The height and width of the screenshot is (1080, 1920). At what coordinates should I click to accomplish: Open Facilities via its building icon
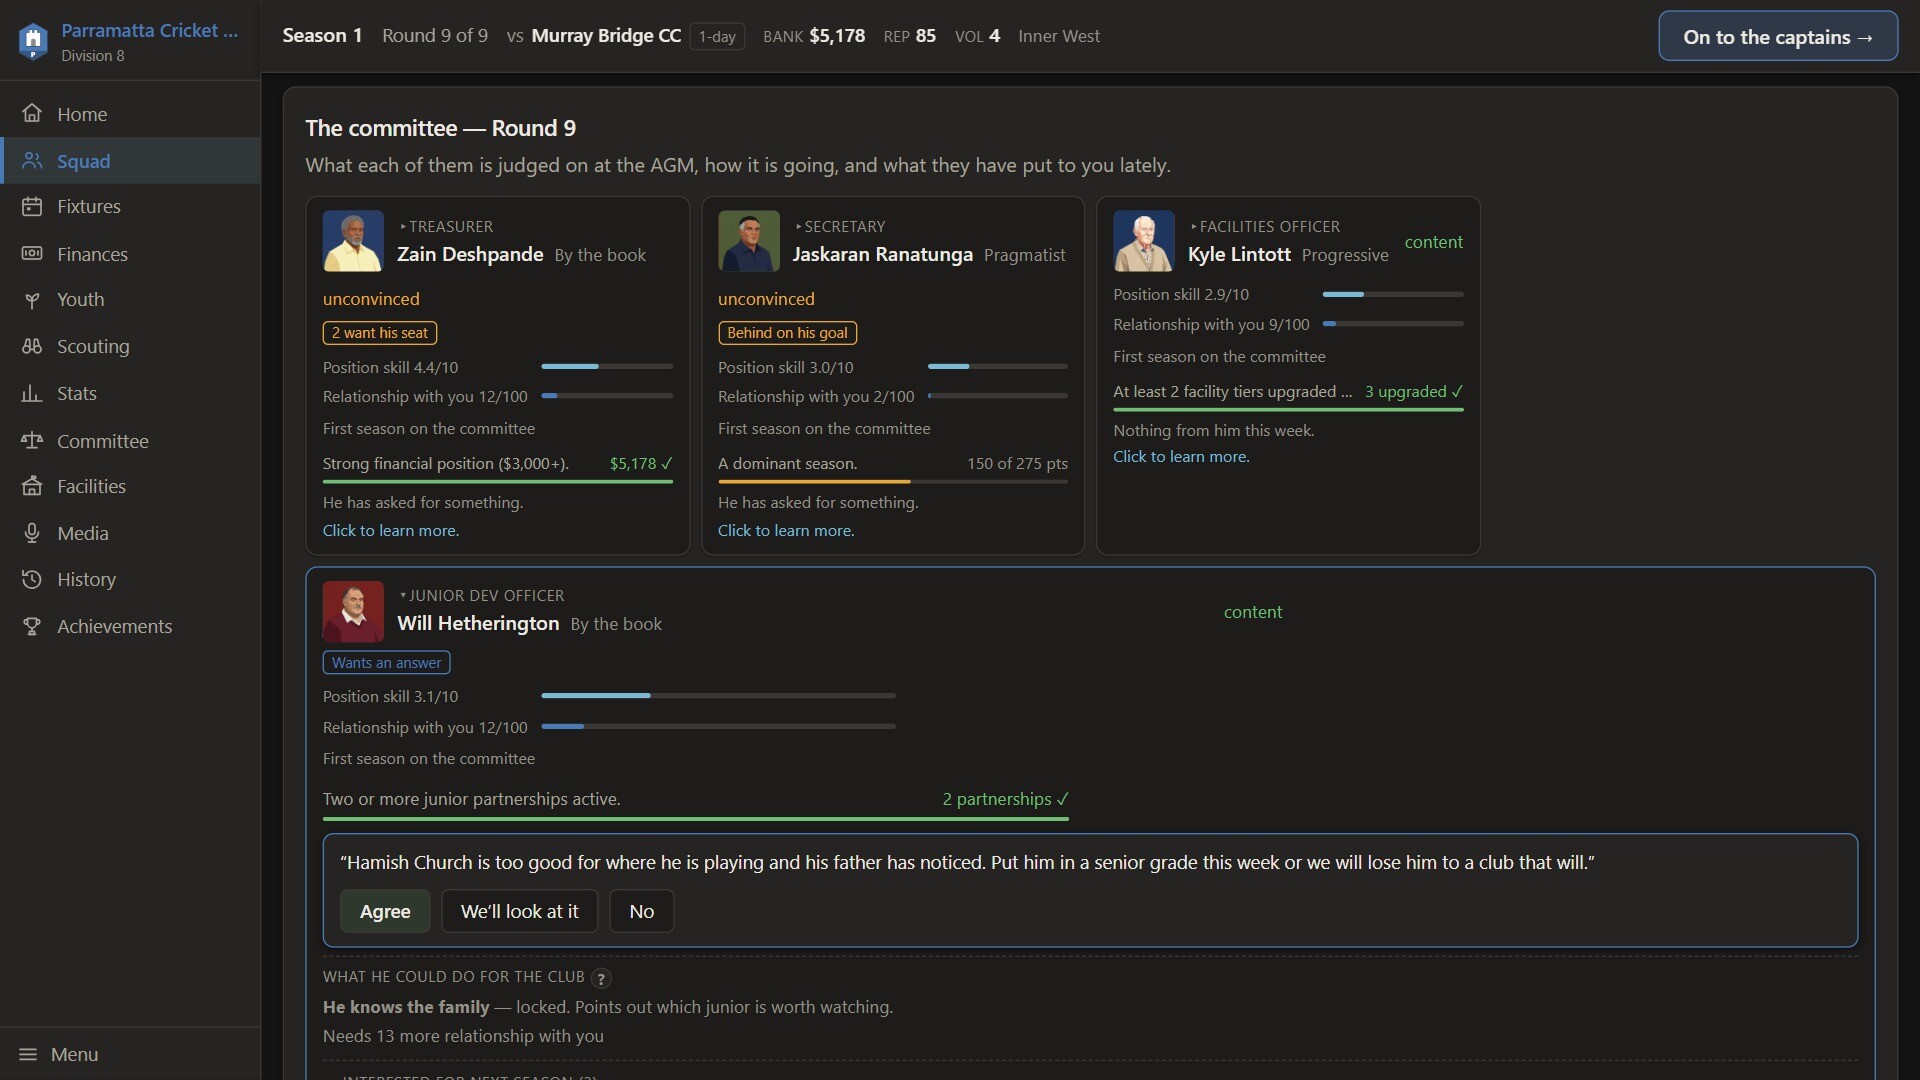pyautogui.click(x=32, y=486)
